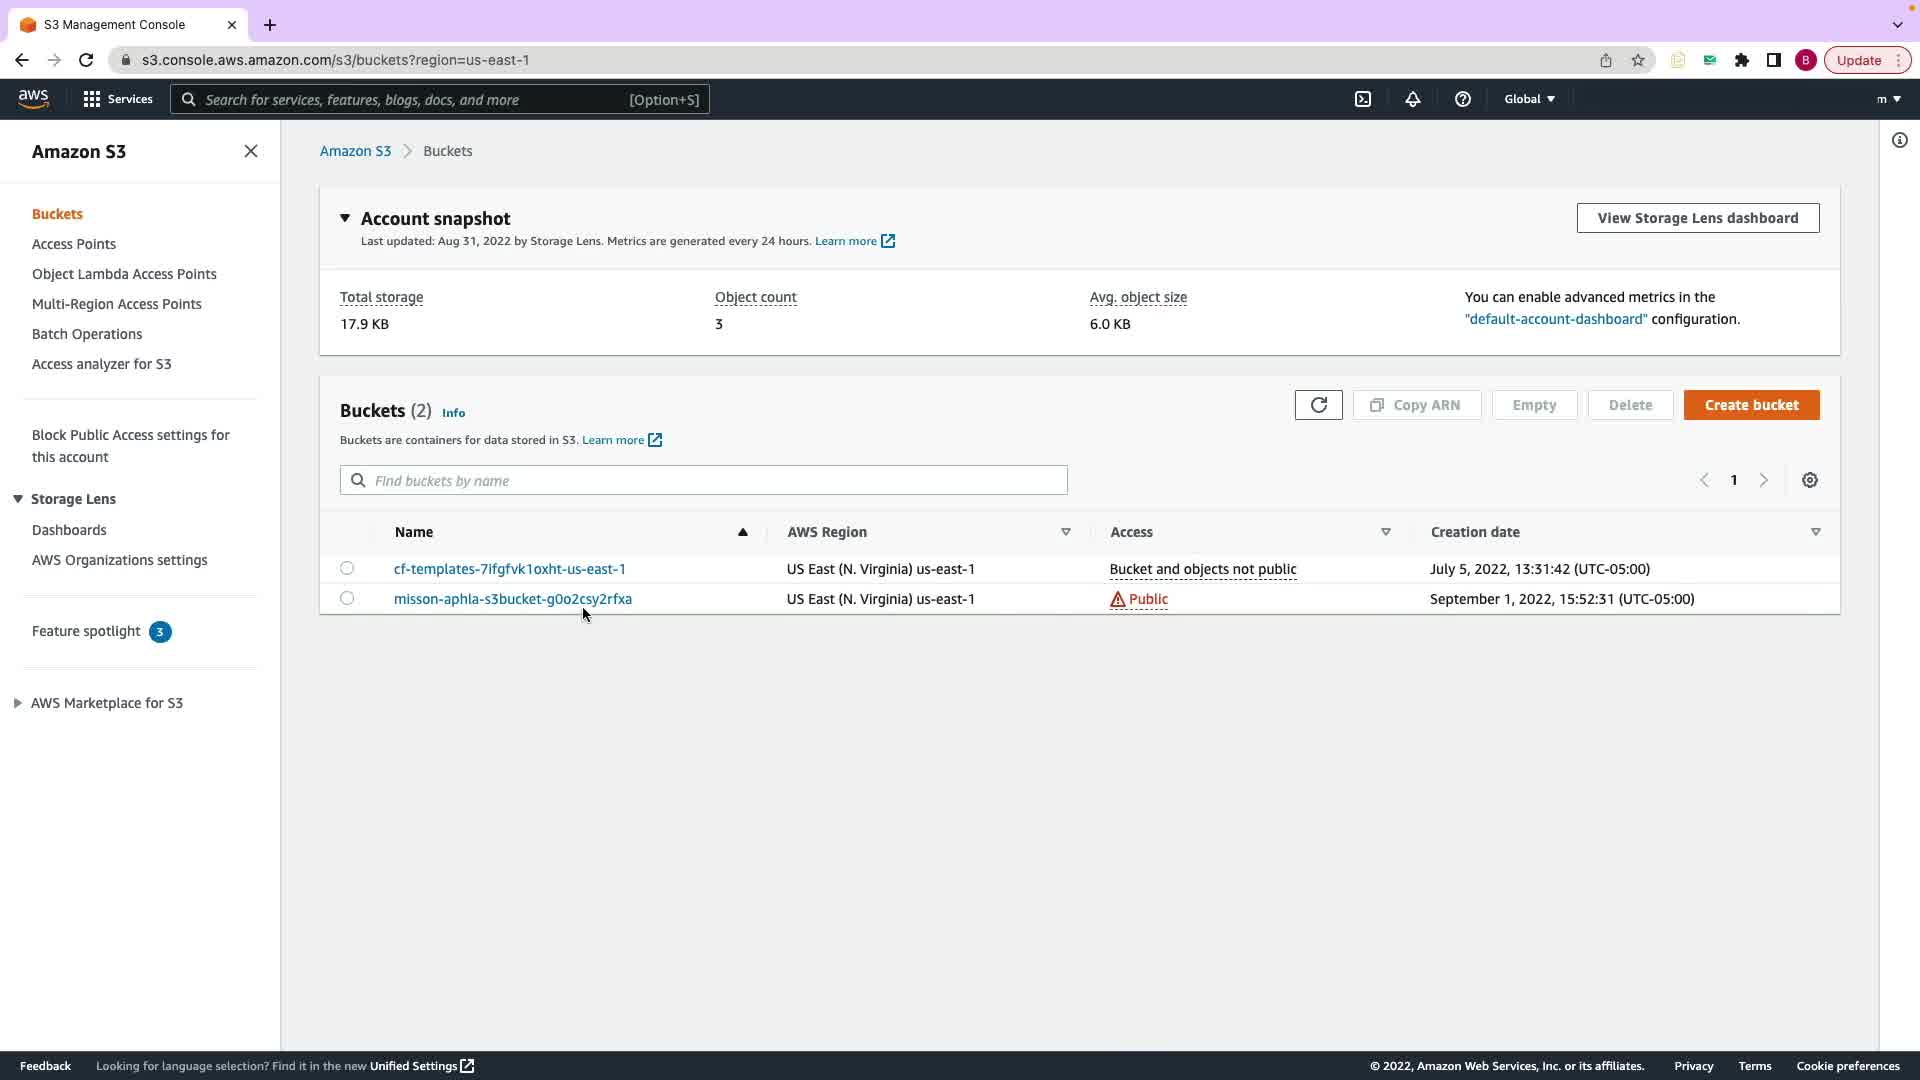Open the AWS CloudShell icon
Screen dimensions: 1920x1080
(x=1363, y=99)
